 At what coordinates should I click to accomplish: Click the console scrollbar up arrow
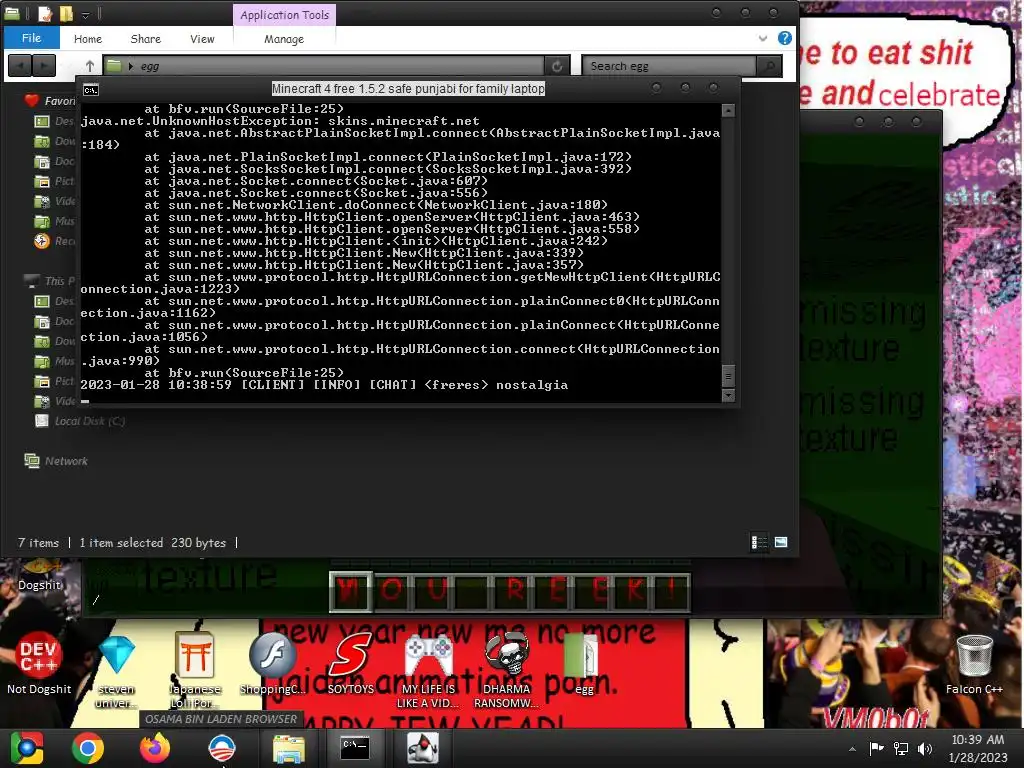click(728, 110)
